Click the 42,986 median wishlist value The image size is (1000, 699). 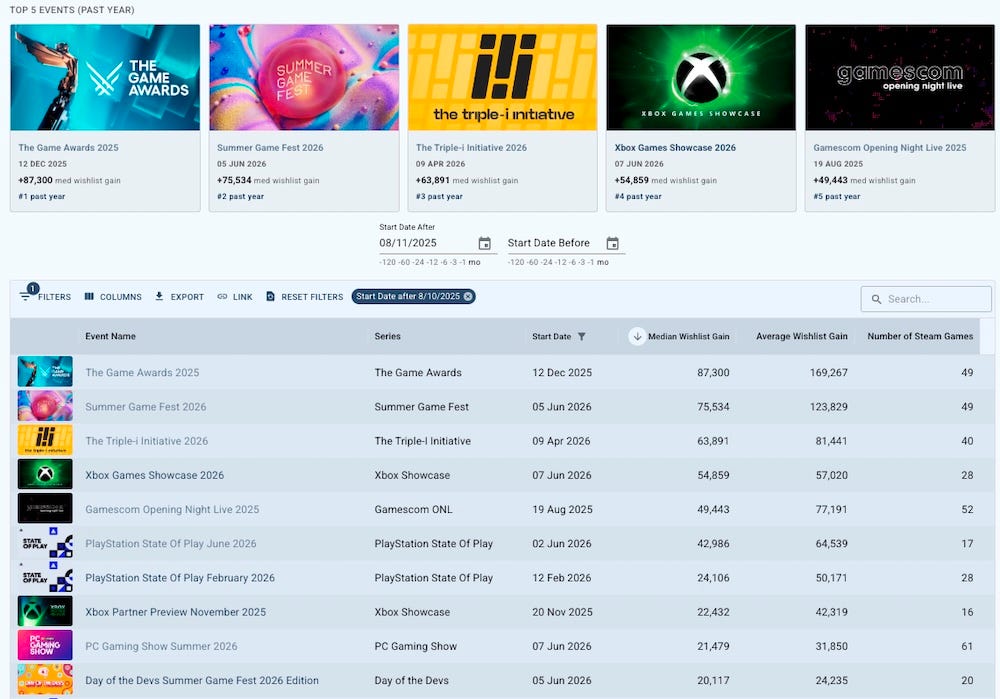pos(713,543)
